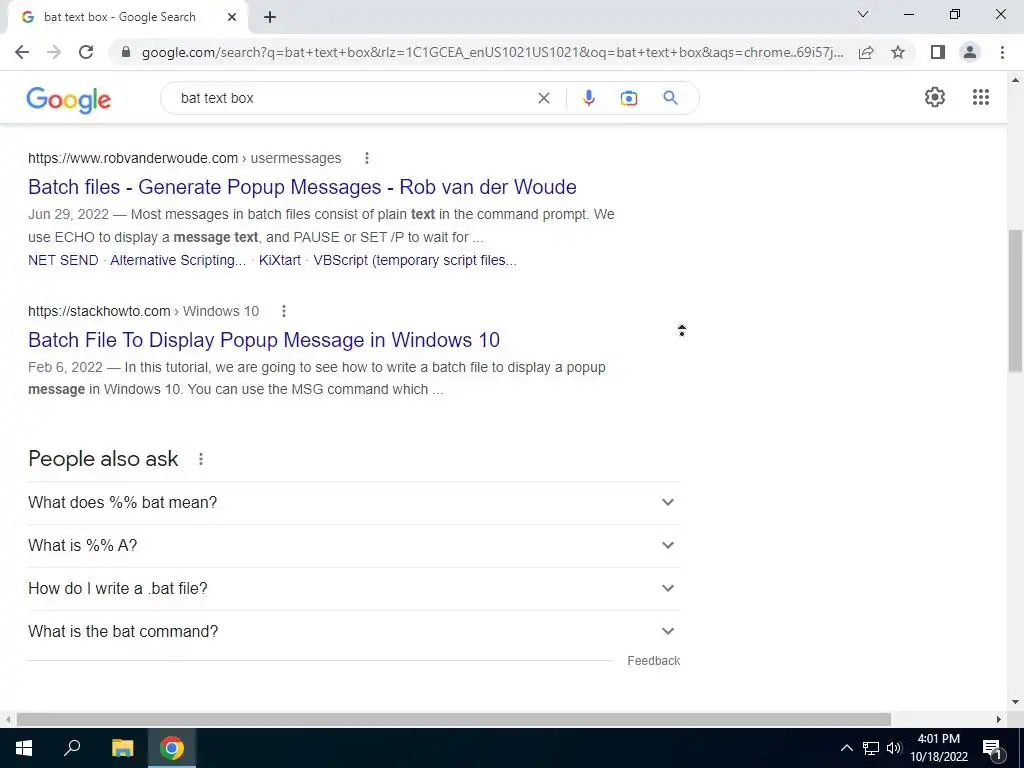Open Google quick settings gear

click(935, 97)
